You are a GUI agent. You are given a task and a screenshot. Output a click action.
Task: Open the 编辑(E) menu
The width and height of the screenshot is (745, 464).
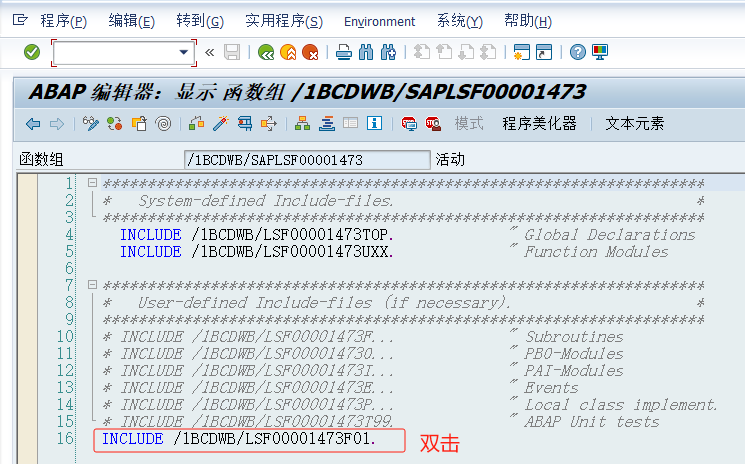132,21
